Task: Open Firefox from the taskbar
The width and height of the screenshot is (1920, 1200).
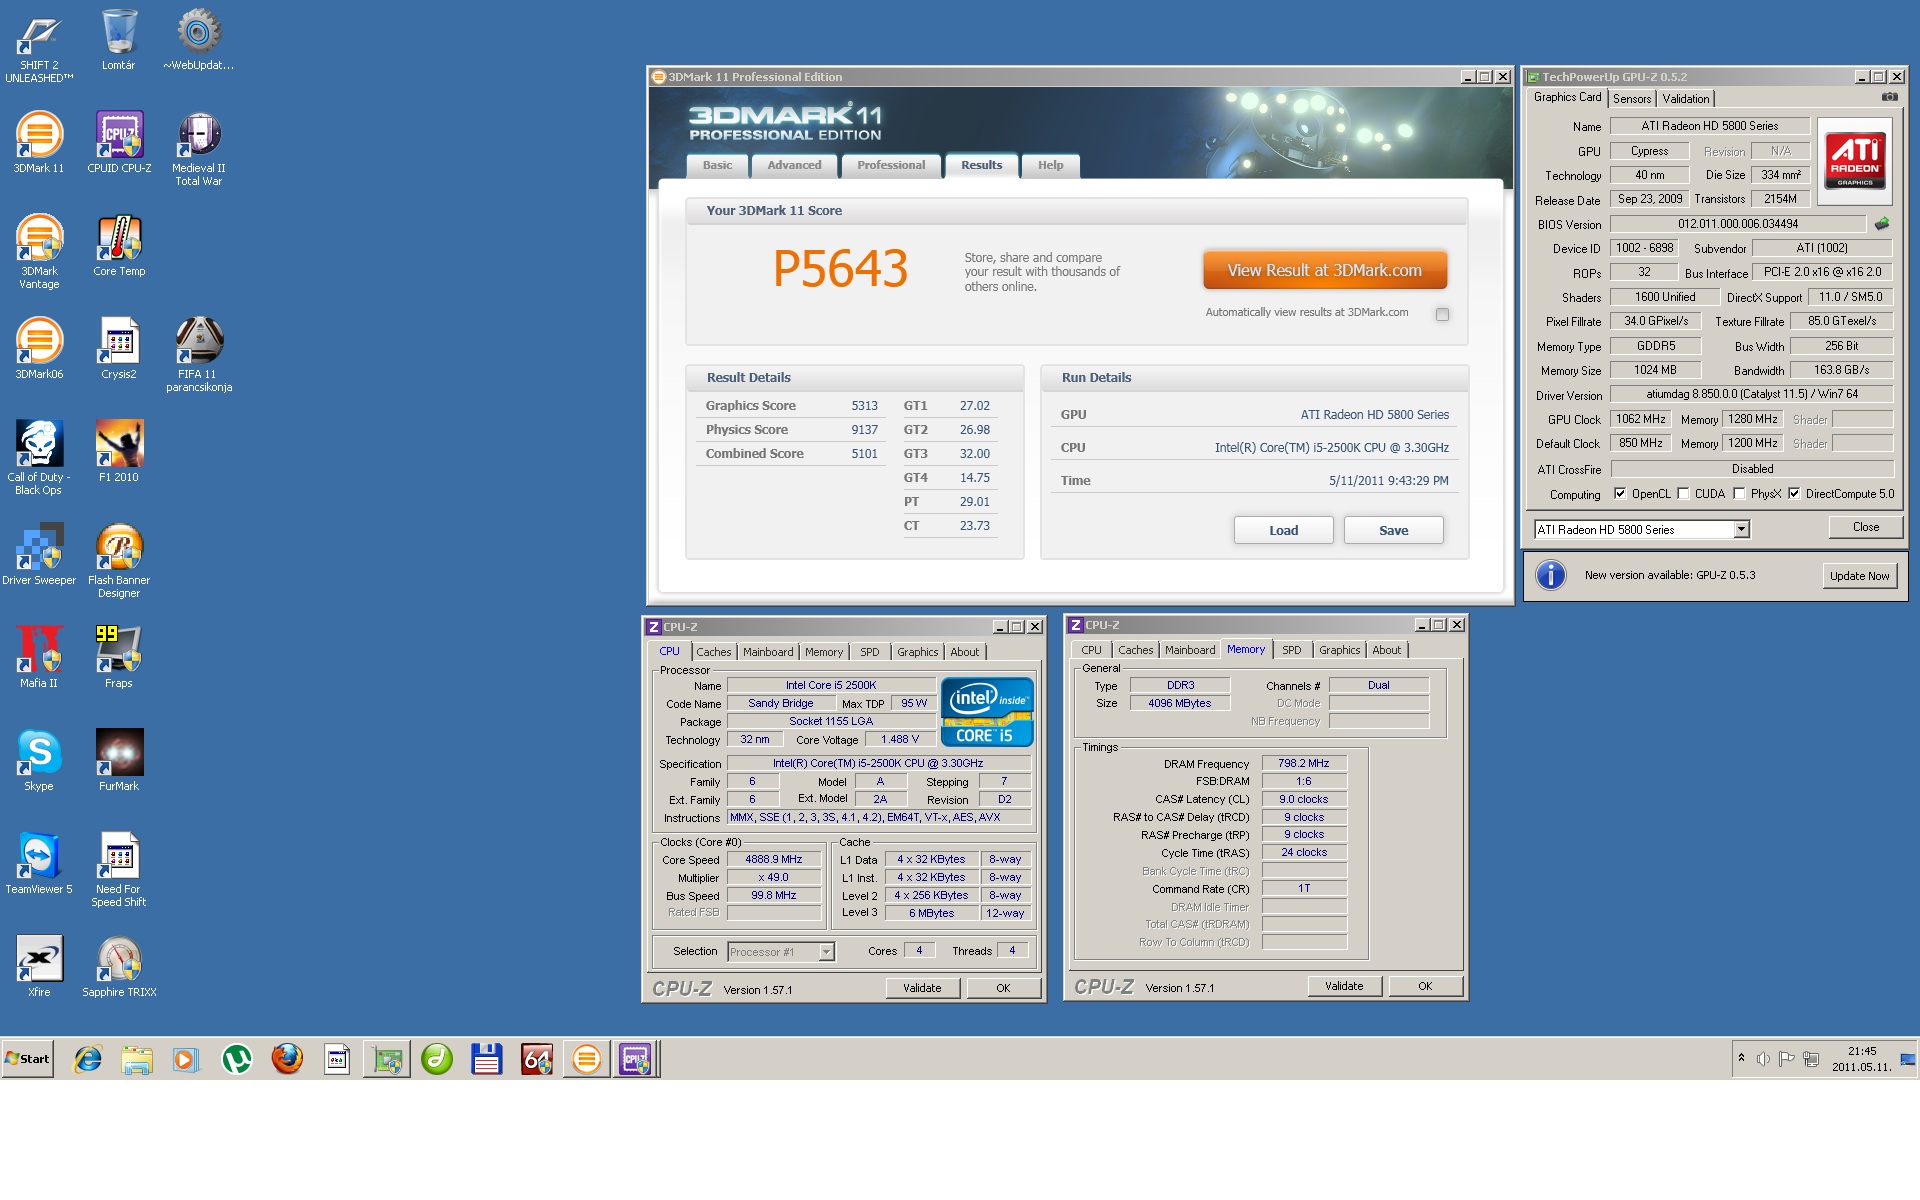Action: 287,1059
